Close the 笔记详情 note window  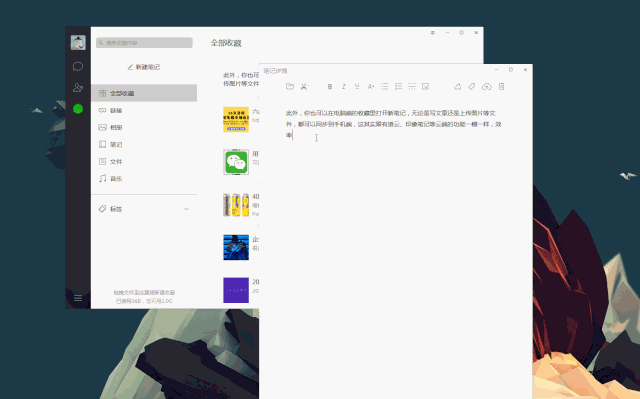[525, 70]
